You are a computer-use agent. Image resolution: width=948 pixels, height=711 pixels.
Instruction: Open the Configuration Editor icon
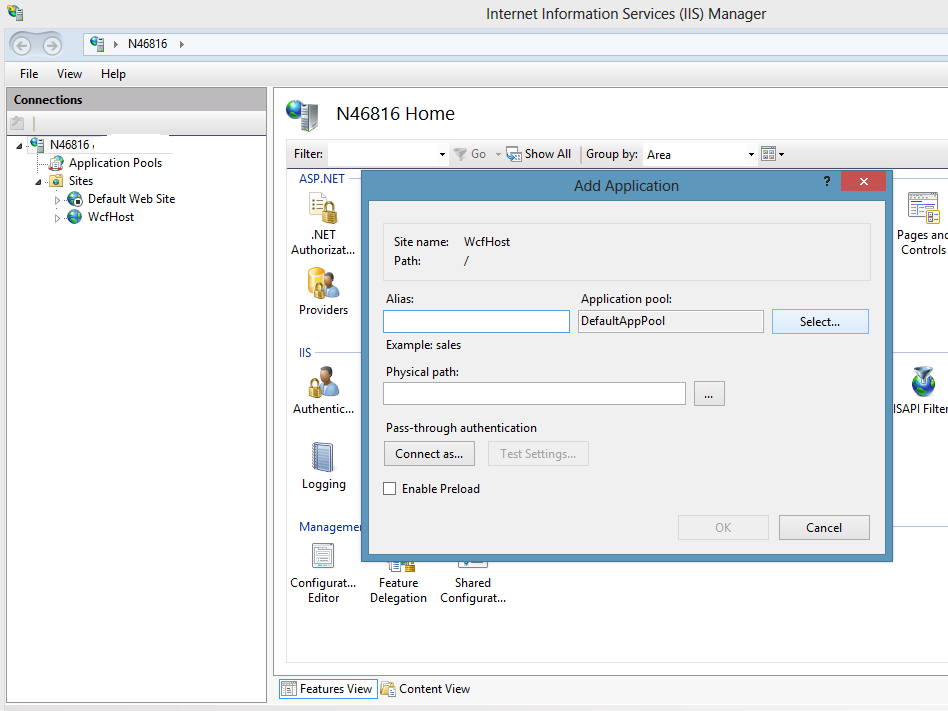pyautogui.click(x=323, y=557)
